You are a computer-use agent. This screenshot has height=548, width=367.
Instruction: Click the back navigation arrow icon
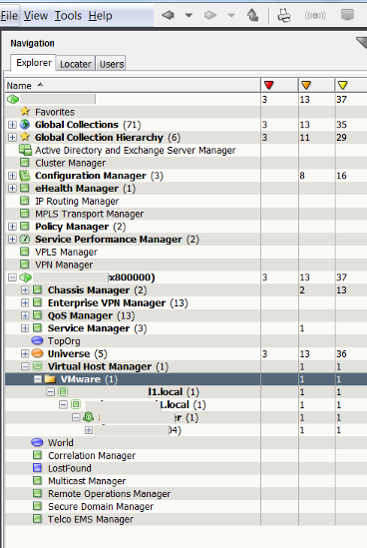click(168, 15)
